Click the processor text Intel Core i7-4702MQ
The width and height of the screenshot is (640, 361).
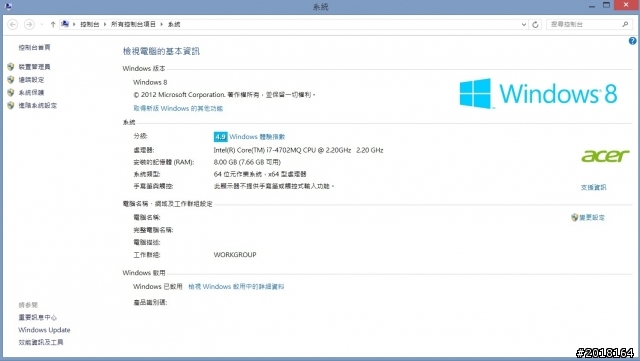pyautogui.click(x=298, y=150)
